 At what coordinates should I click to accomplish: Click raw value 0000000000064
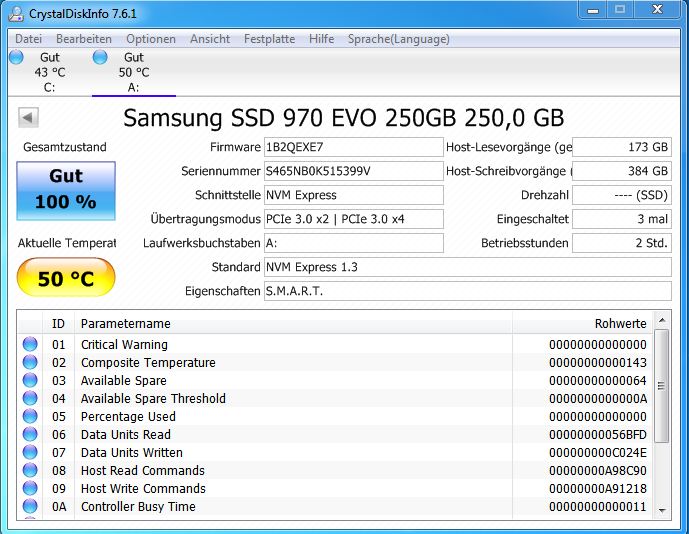[x=598, y=381]
